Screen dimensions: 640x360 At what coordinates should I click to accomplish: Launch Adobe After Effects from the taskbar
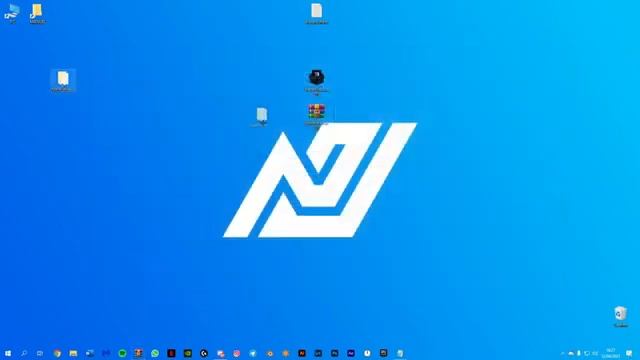pyautogui.click(x=351, y=353)
